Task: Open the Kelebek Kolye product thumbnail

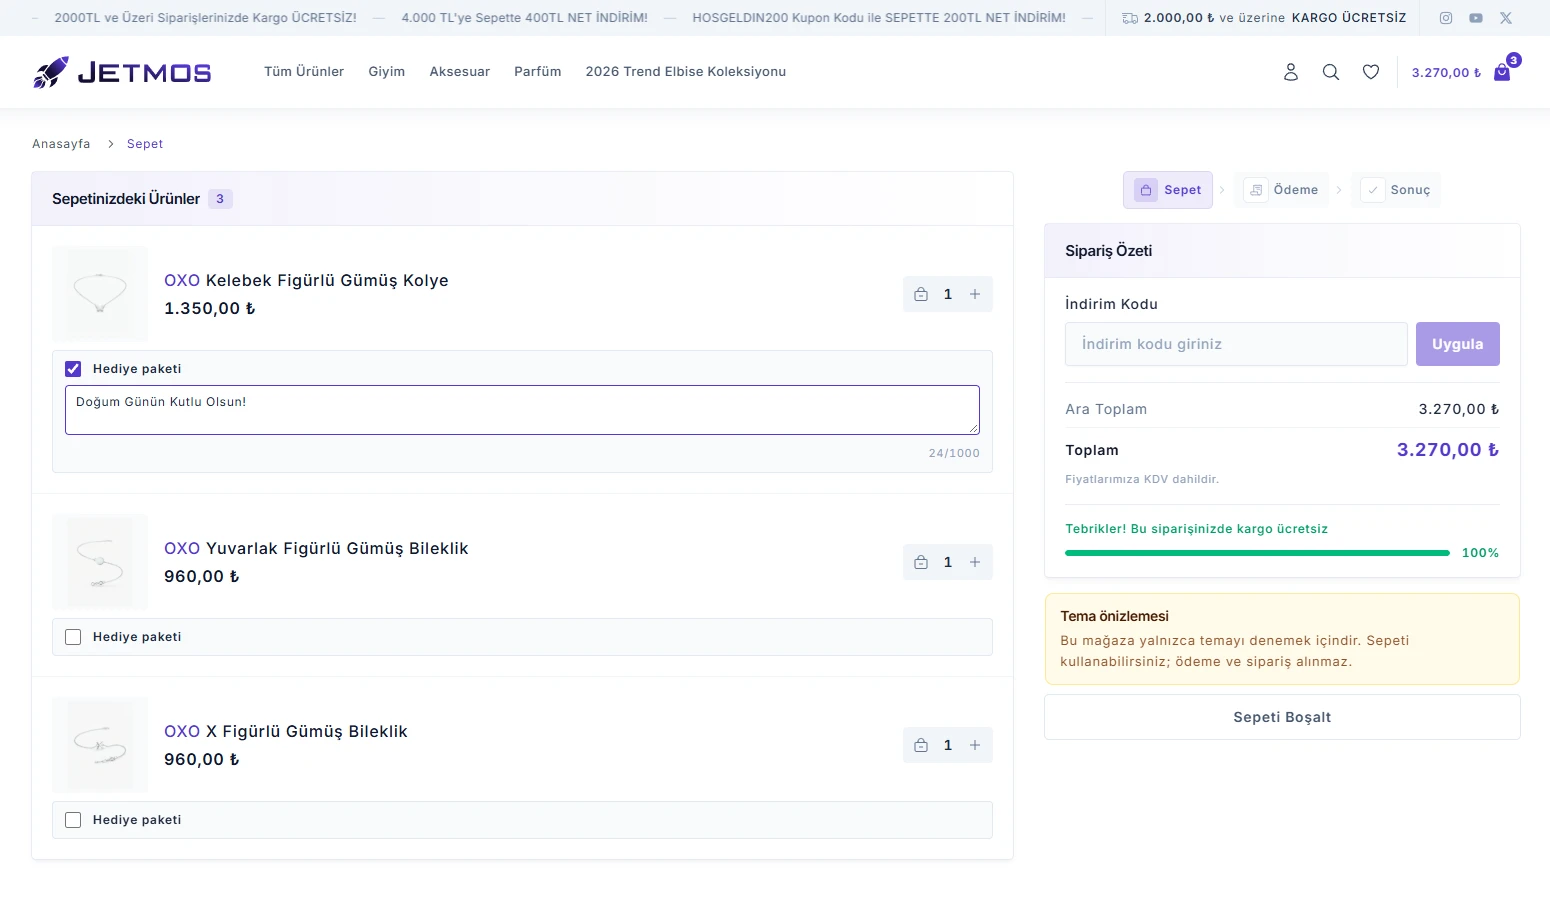Action: point(100,294)
